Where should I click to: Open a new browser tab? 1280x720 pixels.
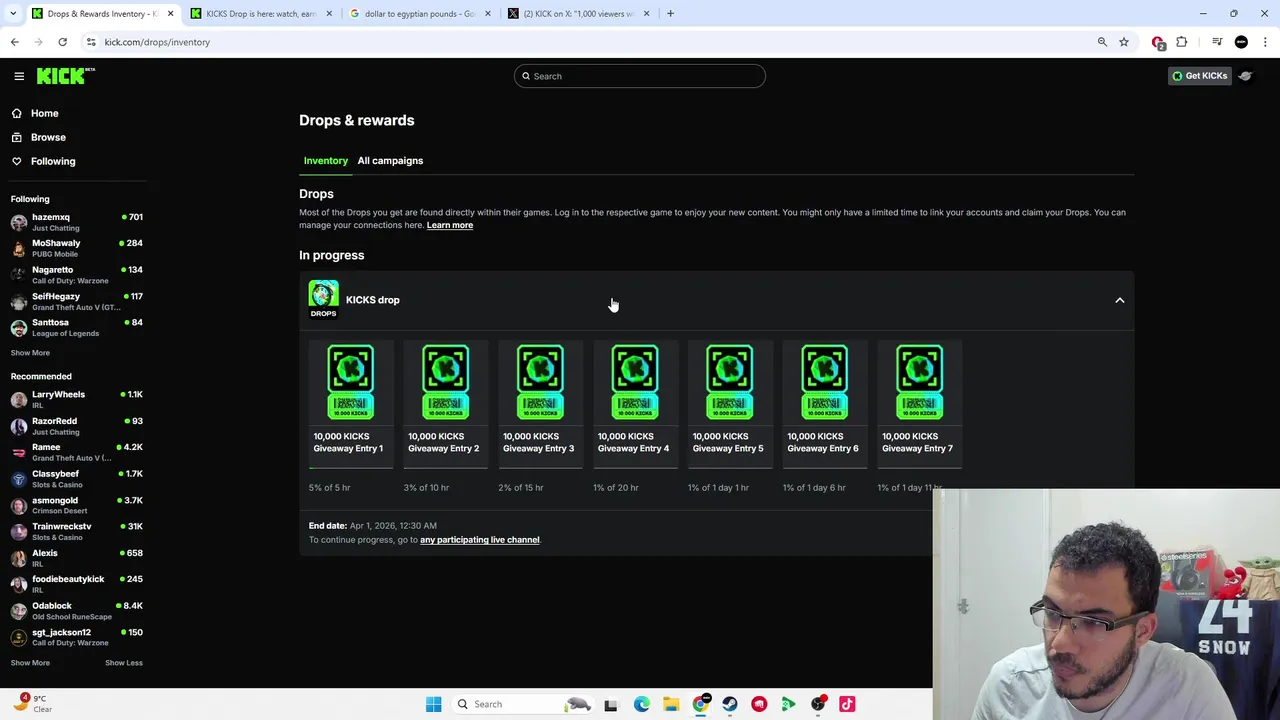click(x=670, y=14)
